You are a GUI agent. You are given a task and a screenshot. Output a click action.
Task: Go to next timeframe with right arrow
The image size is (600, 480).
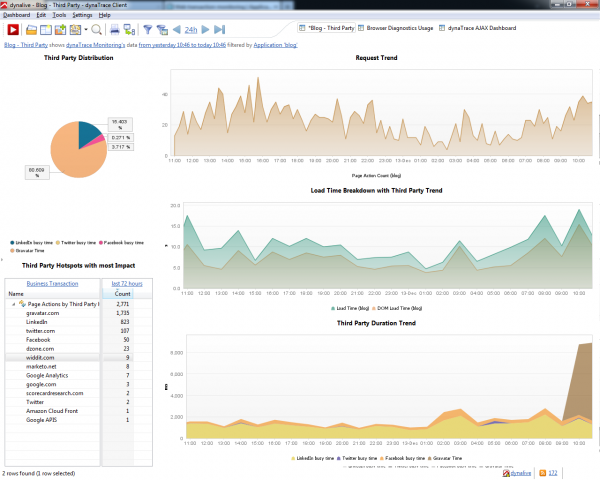[x=205, y=29]
